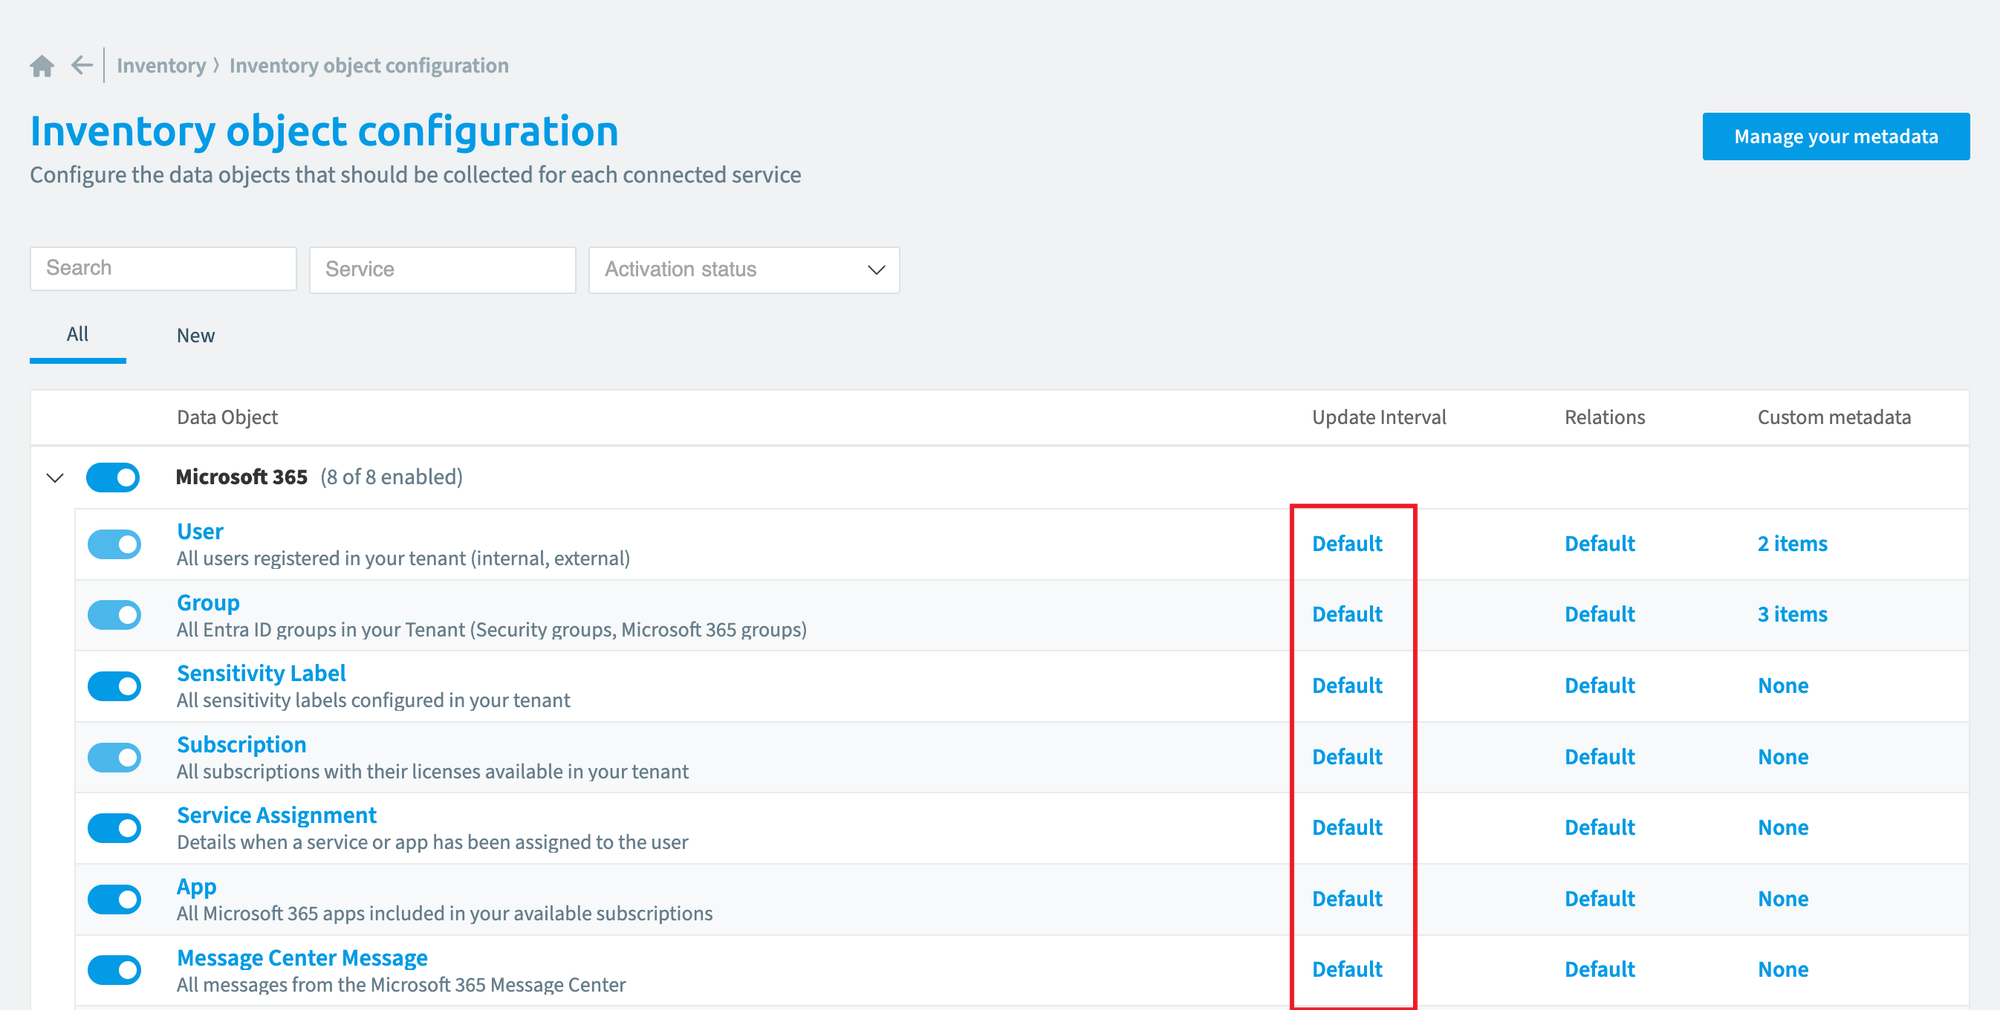The width and height of the screenshot is (2000, 1010).
Task: Open Group custom metadata 3 items
Action: (1792, 615)
